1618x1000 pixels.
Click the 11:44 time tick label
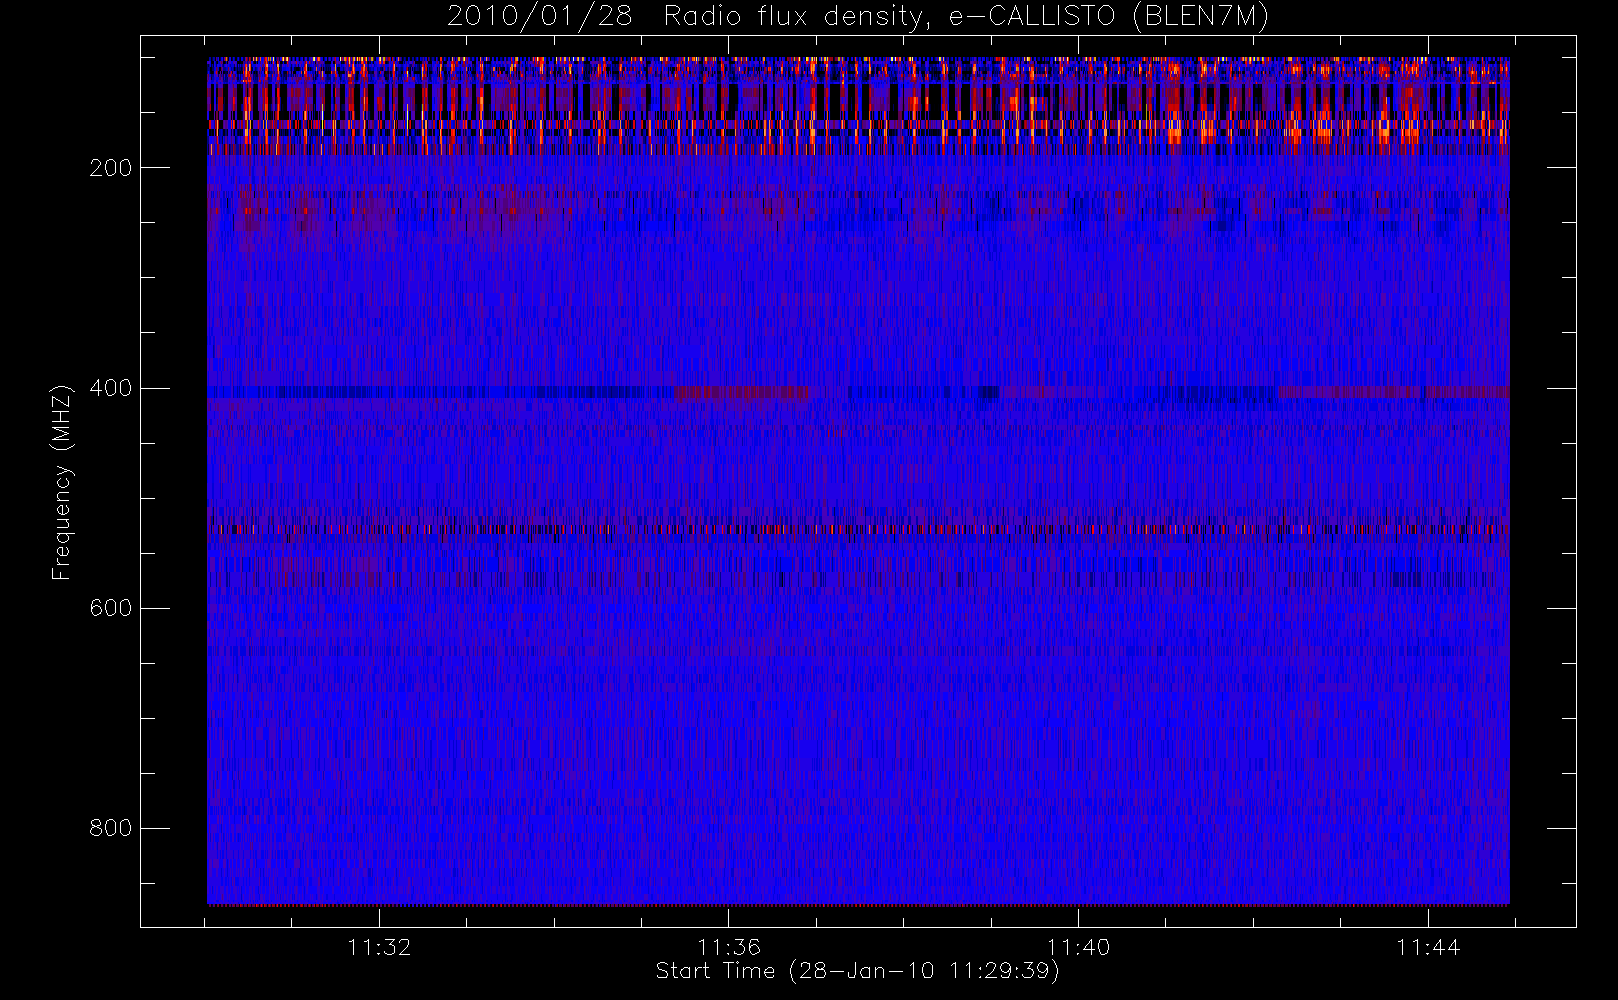(1428, 947)
